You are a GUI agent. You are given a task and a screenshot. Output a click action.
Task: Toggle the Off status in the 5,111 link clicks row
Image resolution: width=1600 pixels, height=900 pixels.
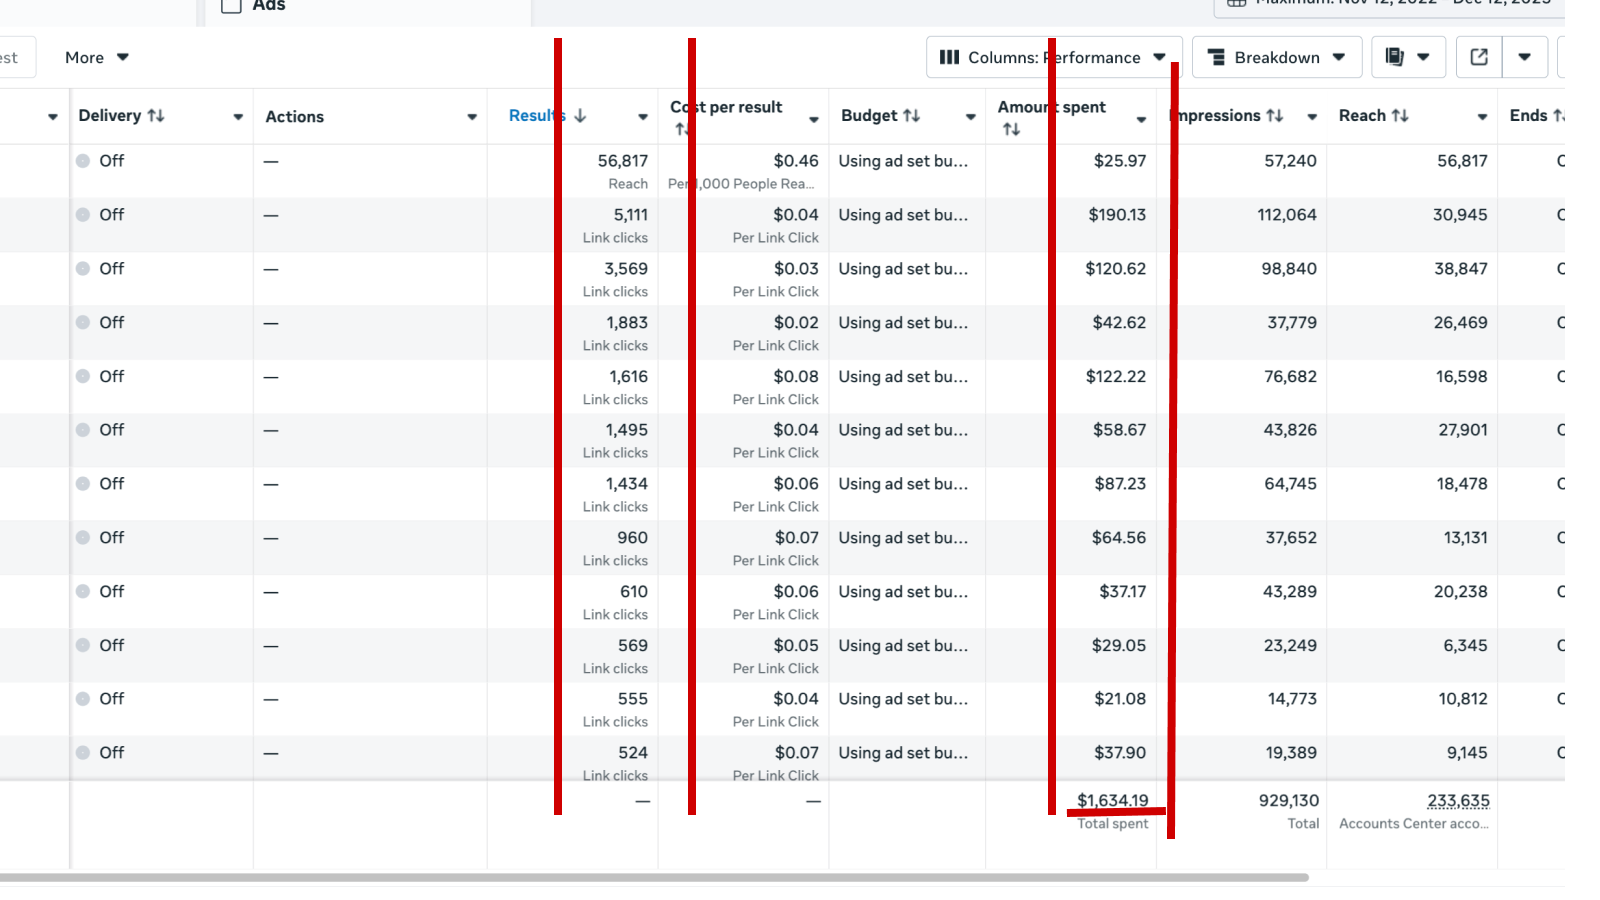pos(83,215)
